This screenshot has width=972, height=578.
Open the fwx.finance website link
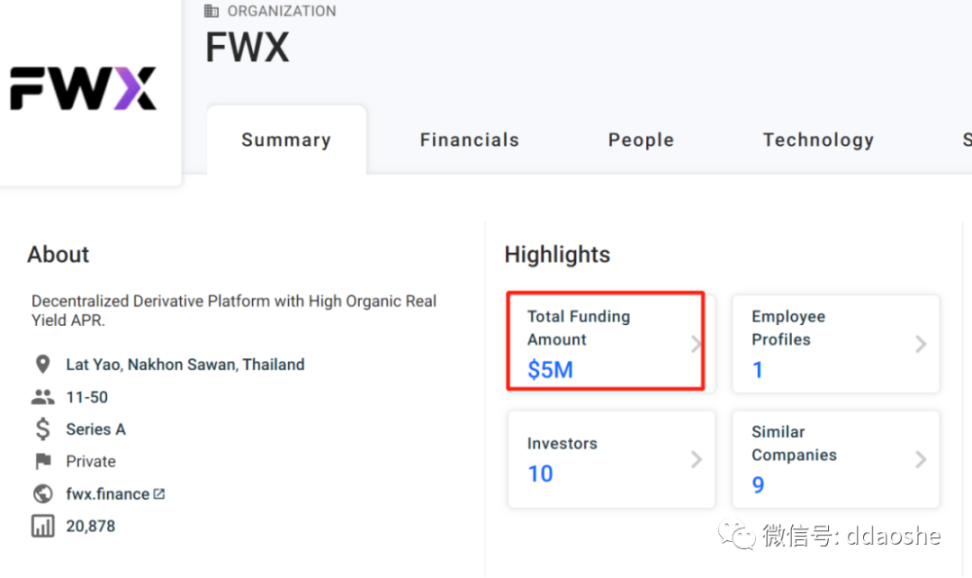(x=107, y=494)
